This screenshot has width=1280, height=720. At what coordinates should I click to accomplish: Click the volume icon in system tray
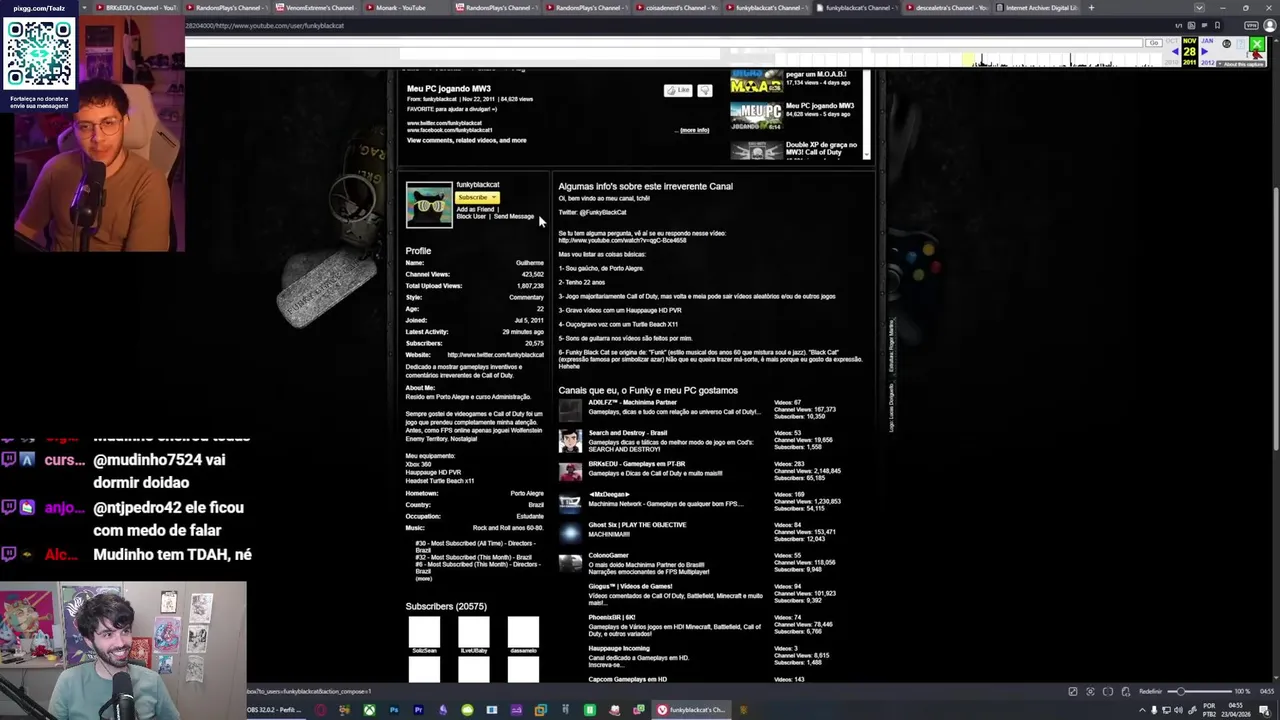click(1176, 710)
